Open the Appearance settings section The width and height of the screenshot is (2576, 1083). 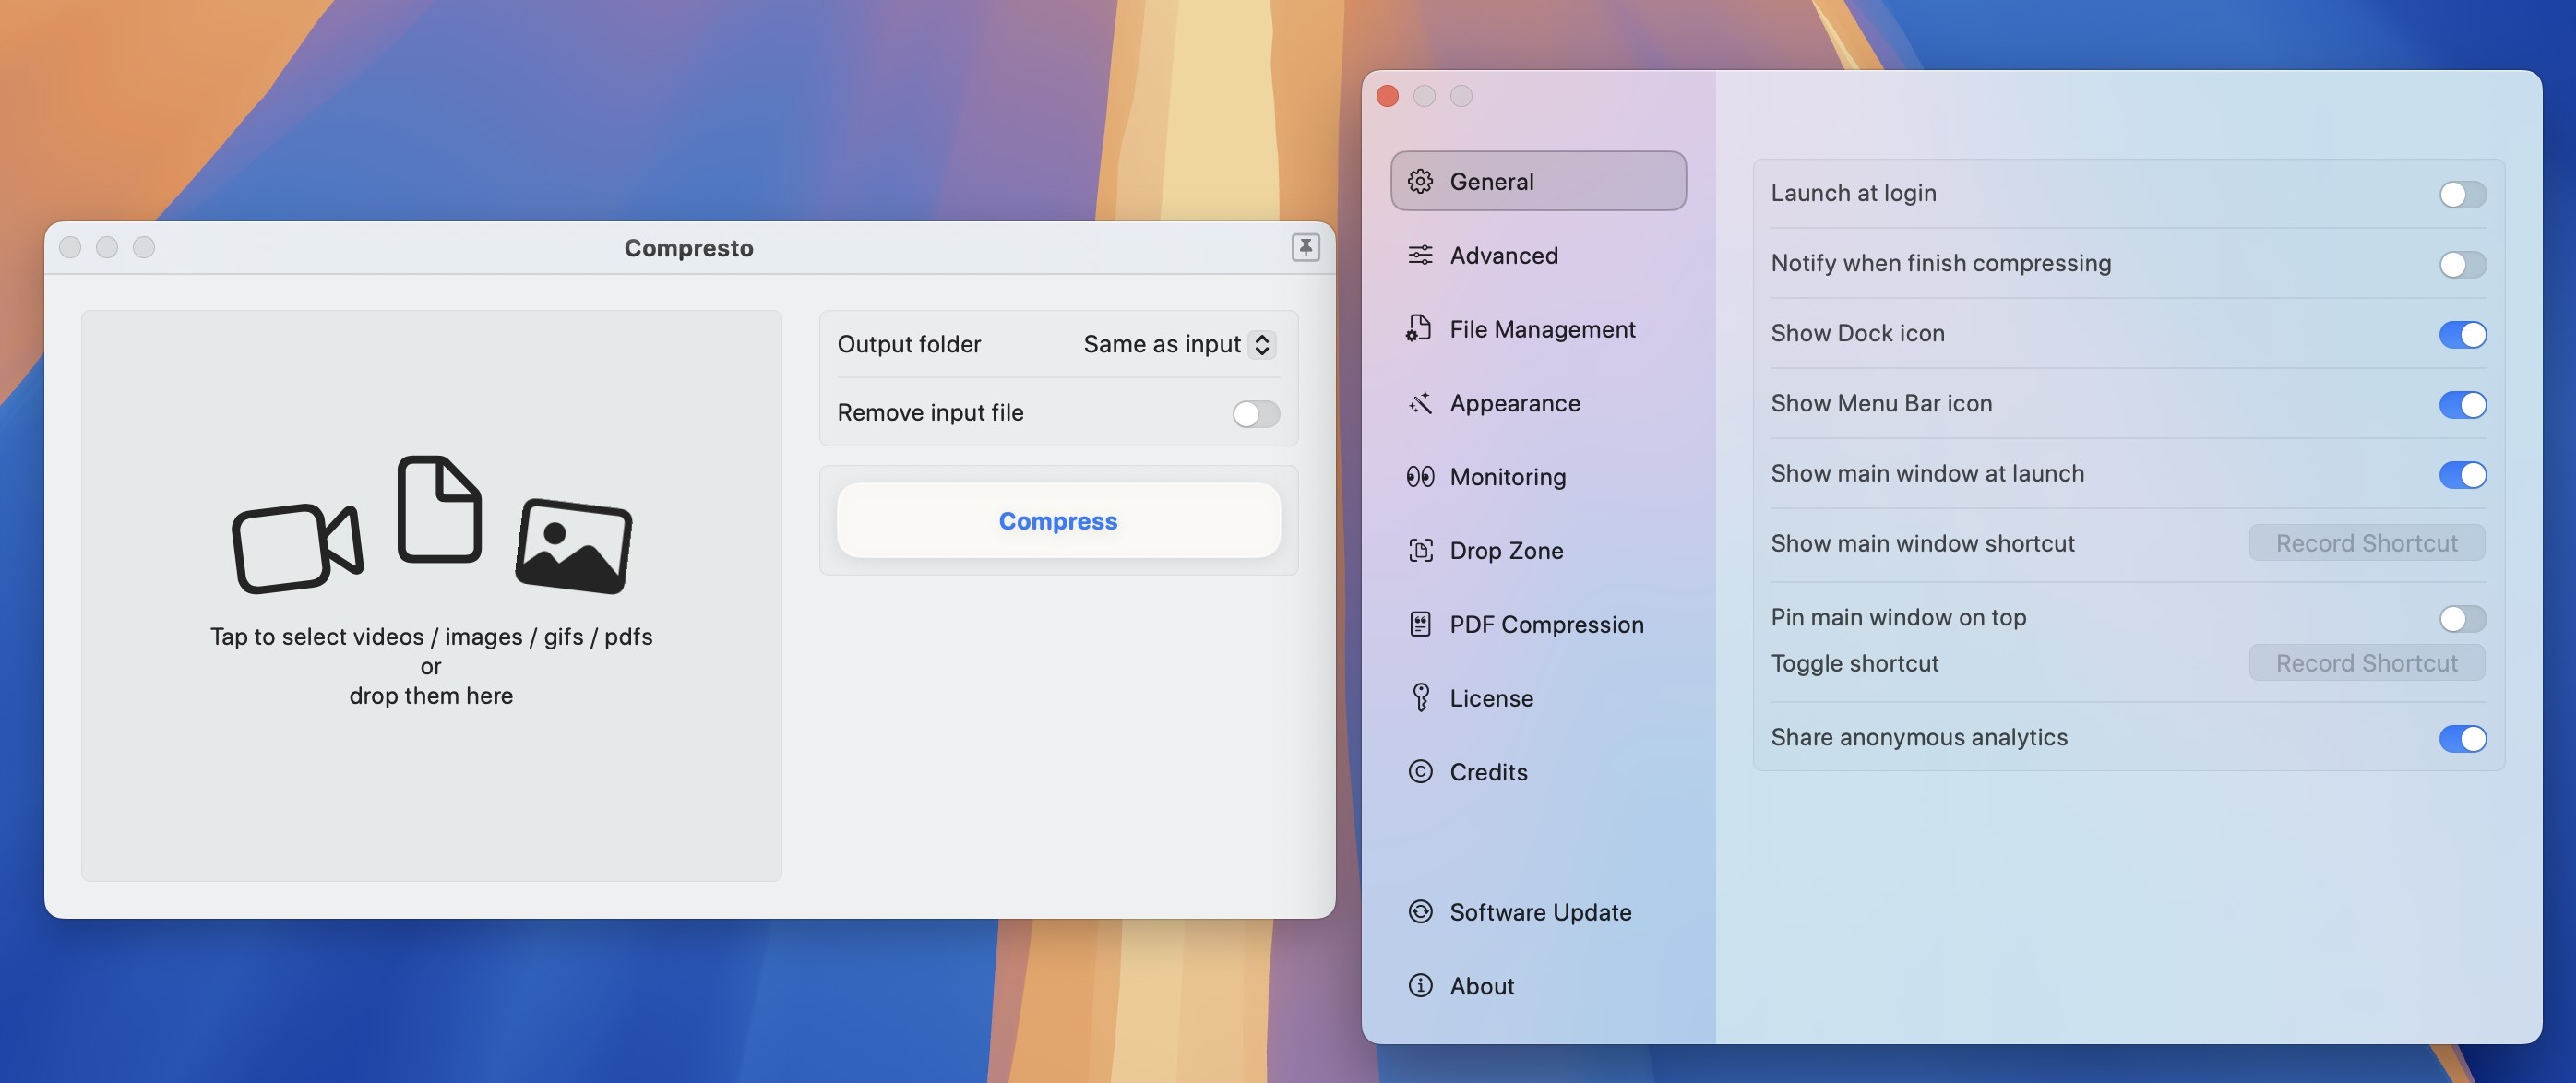(1538, 403)
